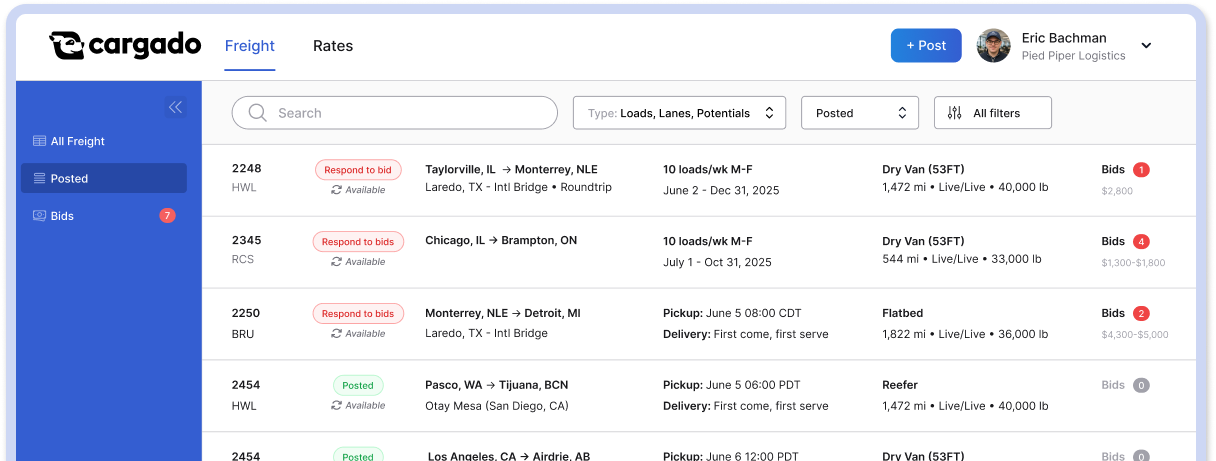The image size is (1216, 461).
Task: Click the + Post button
Action: [926, 45]
